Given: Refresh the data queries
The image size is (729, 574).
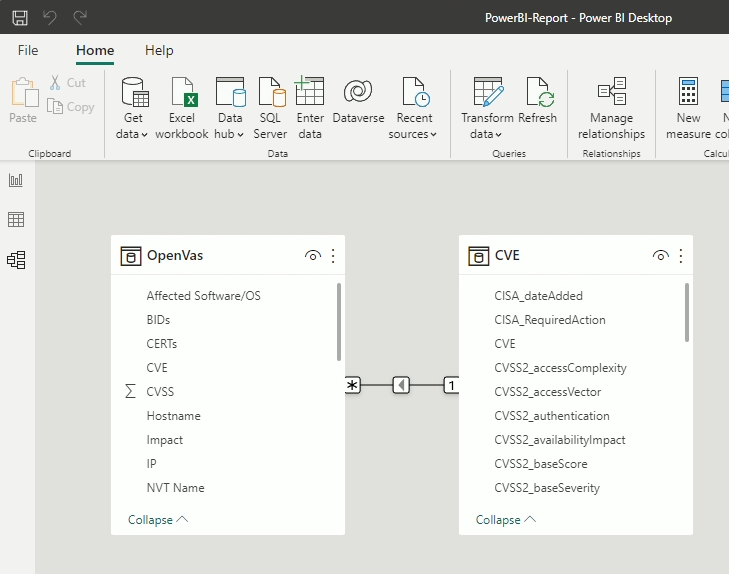Looking at the screenshot, I should pos(537,100).
